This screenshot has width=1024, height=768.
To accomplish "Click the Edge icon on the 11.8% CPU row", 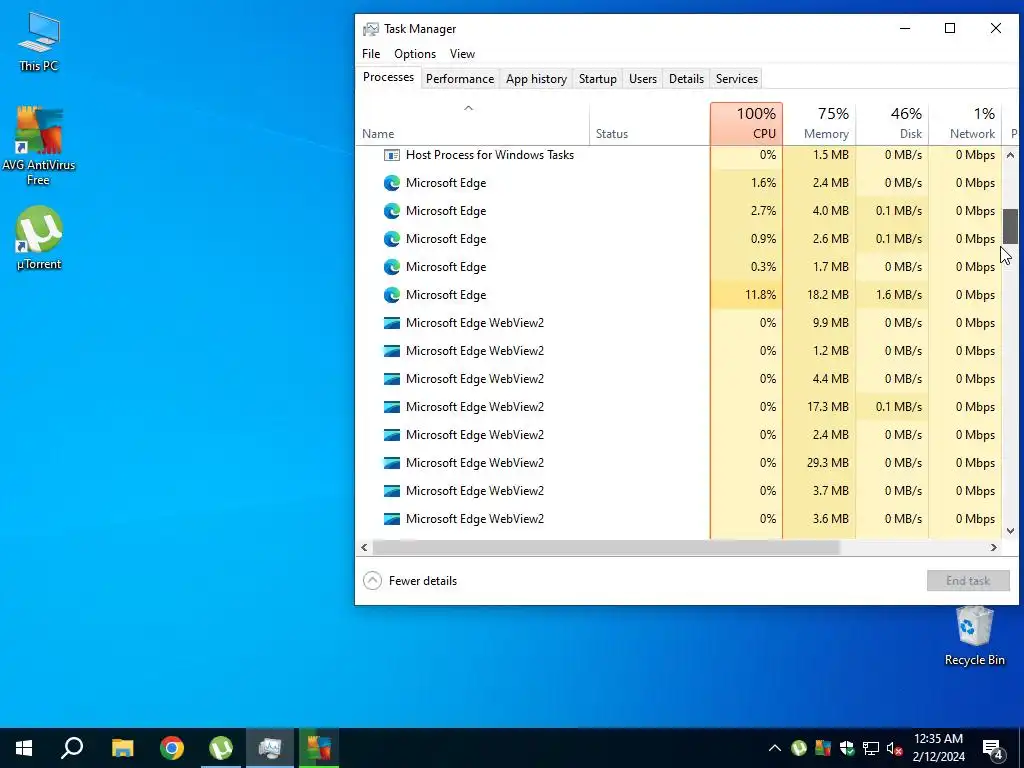I will click(392, 295).
